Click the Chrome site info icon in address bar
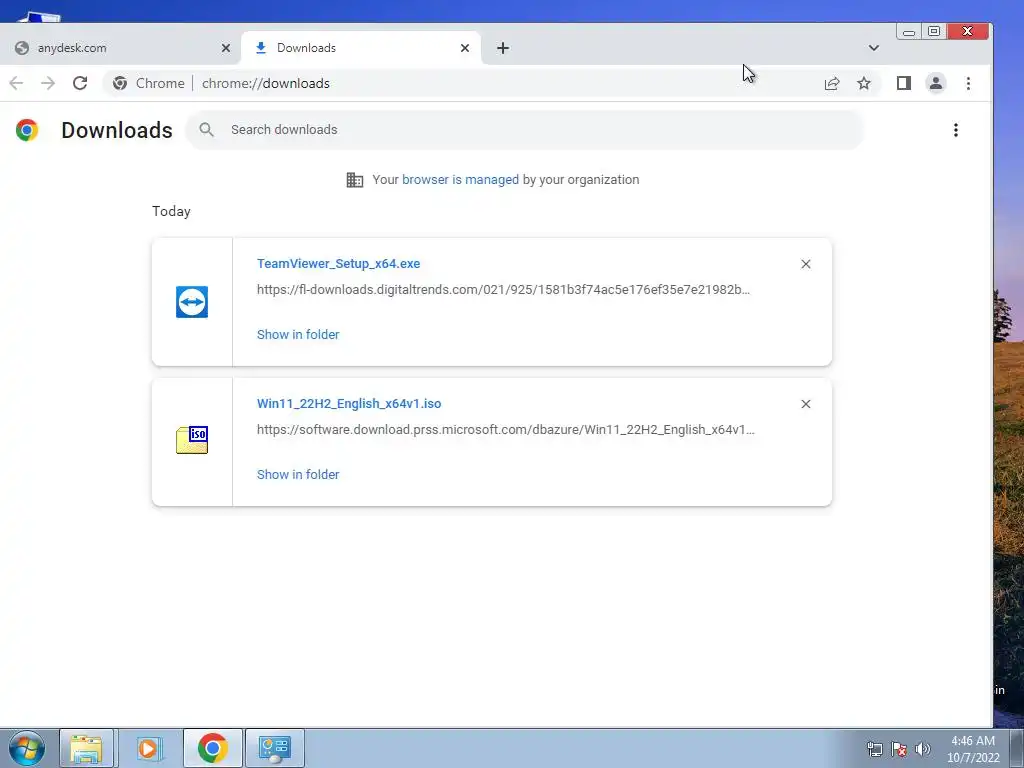This screenshot has height=768, width=1024. pyautogui.click(x=120, y=83)
